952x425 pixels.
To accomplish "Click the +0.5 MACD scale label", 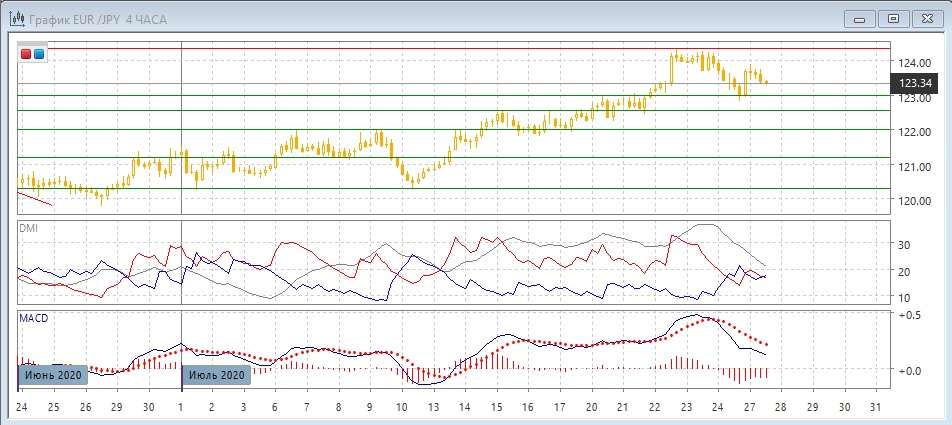I will click(908, 315).
